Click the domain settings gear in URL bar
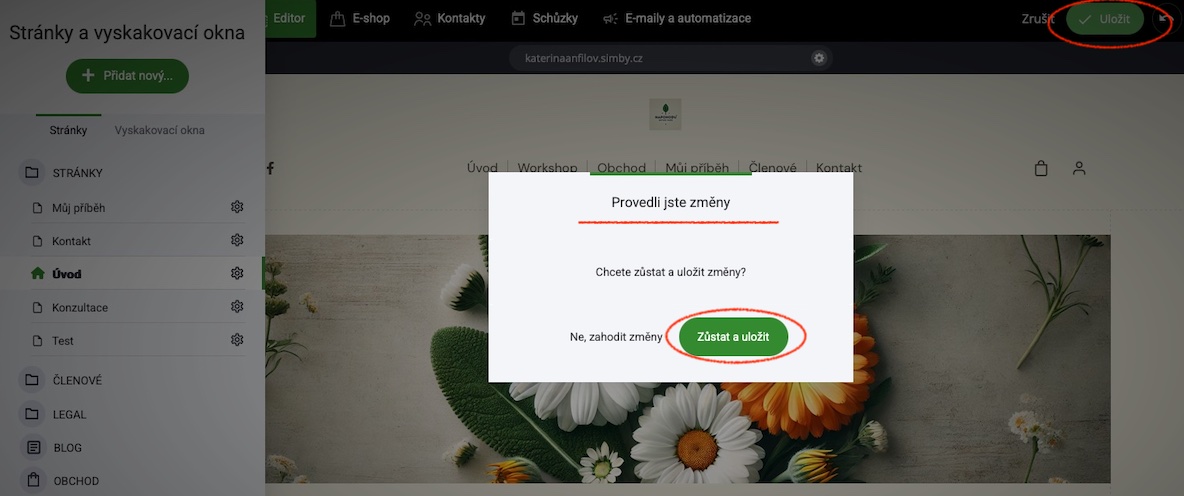Screen dimensions: 1184x496 click(819, 58)
